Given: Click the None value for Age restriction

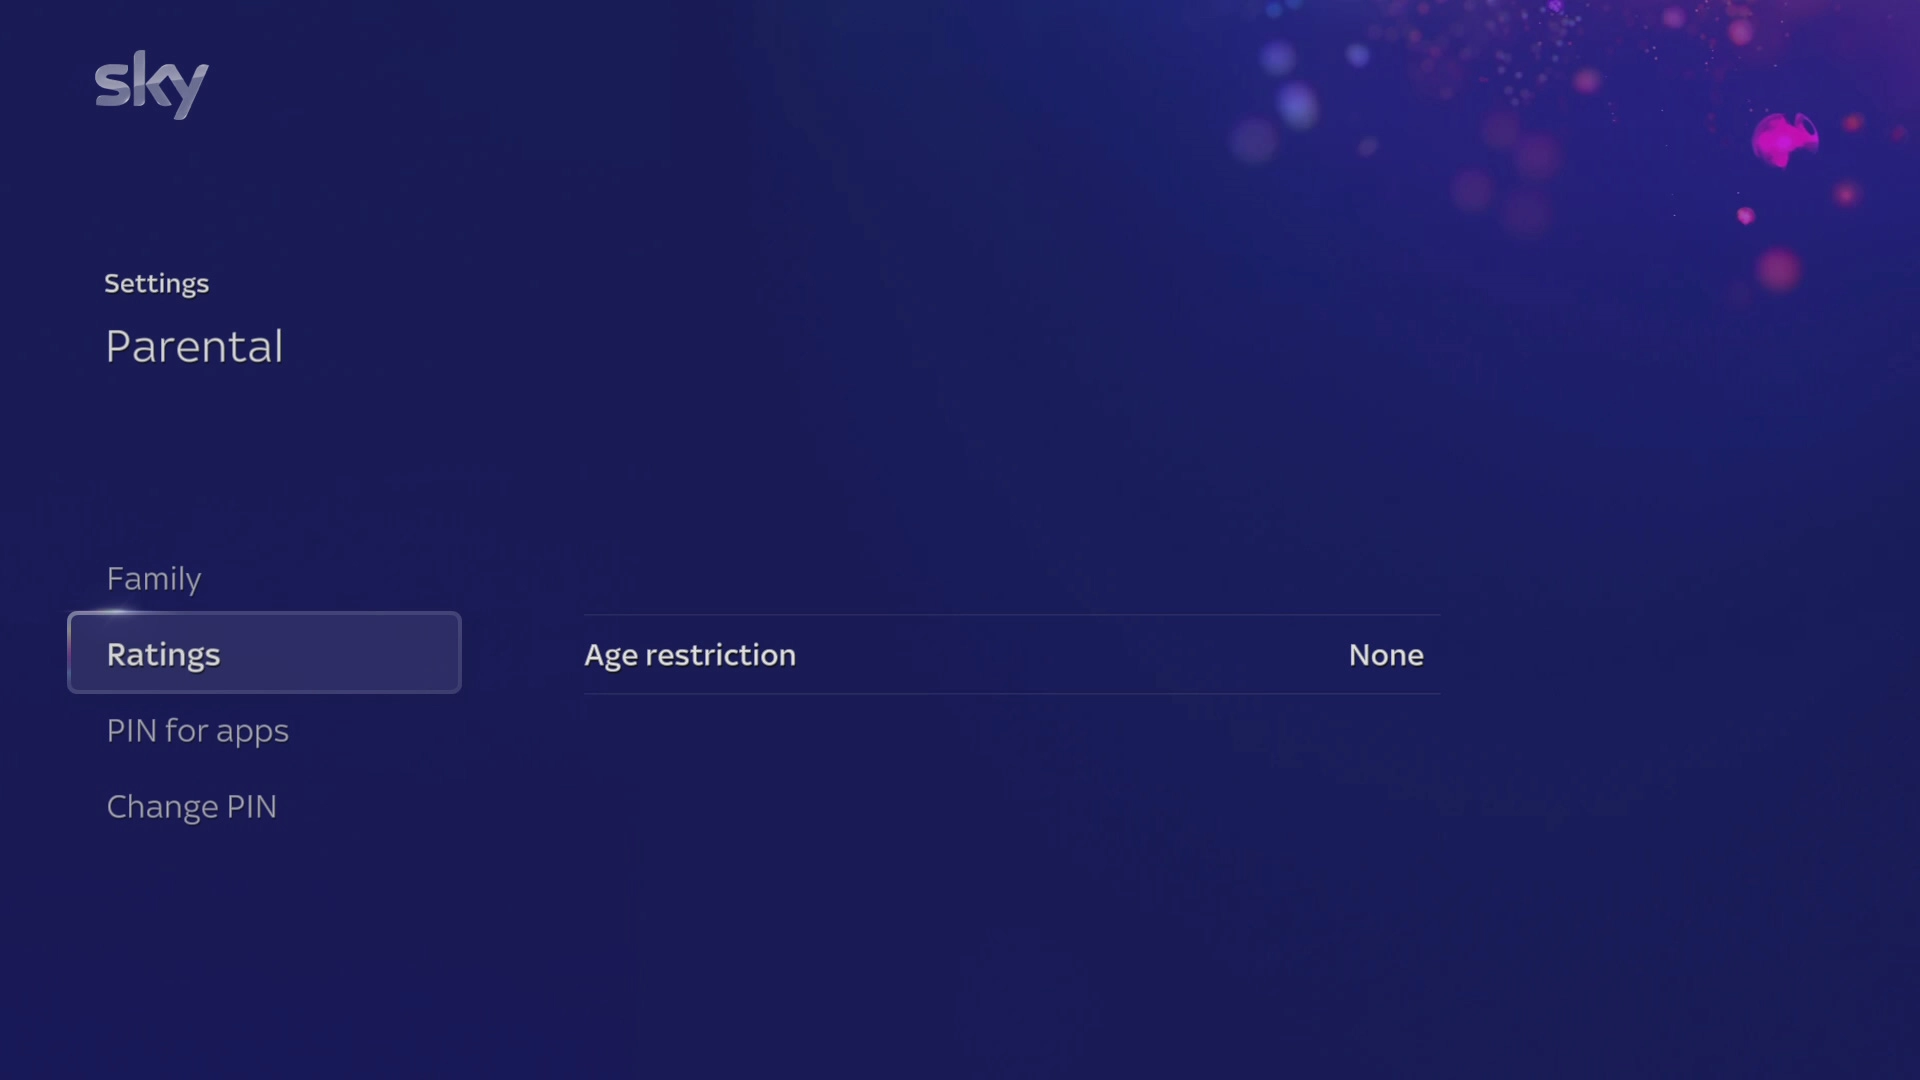Looking at the screenshot, I should (x=1386, y=655).
